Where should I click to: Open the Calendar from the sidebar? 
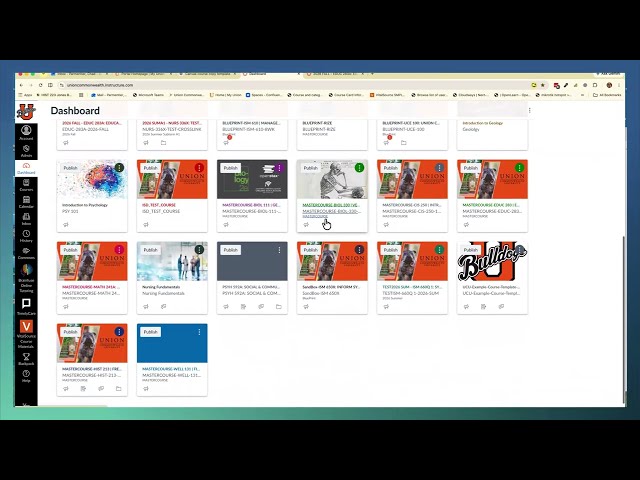[26, 202]
